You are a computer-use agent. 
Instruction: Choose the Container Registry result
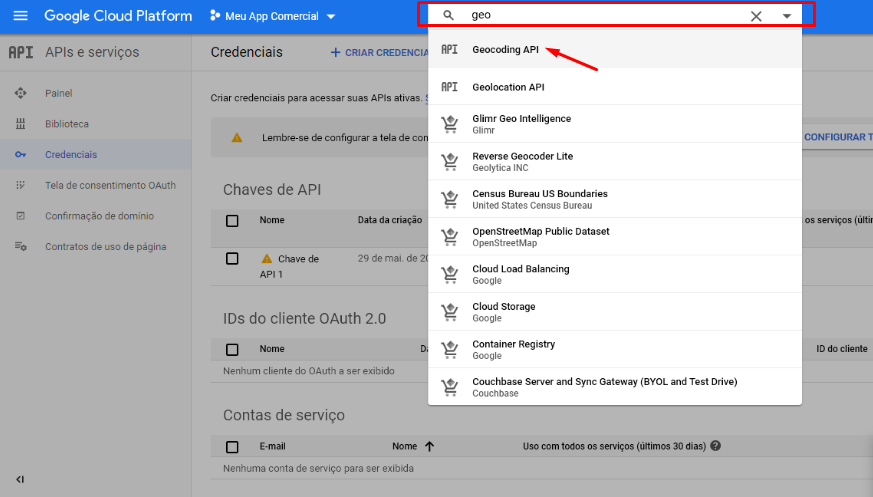pyautogui.click(x=615, y=349)
